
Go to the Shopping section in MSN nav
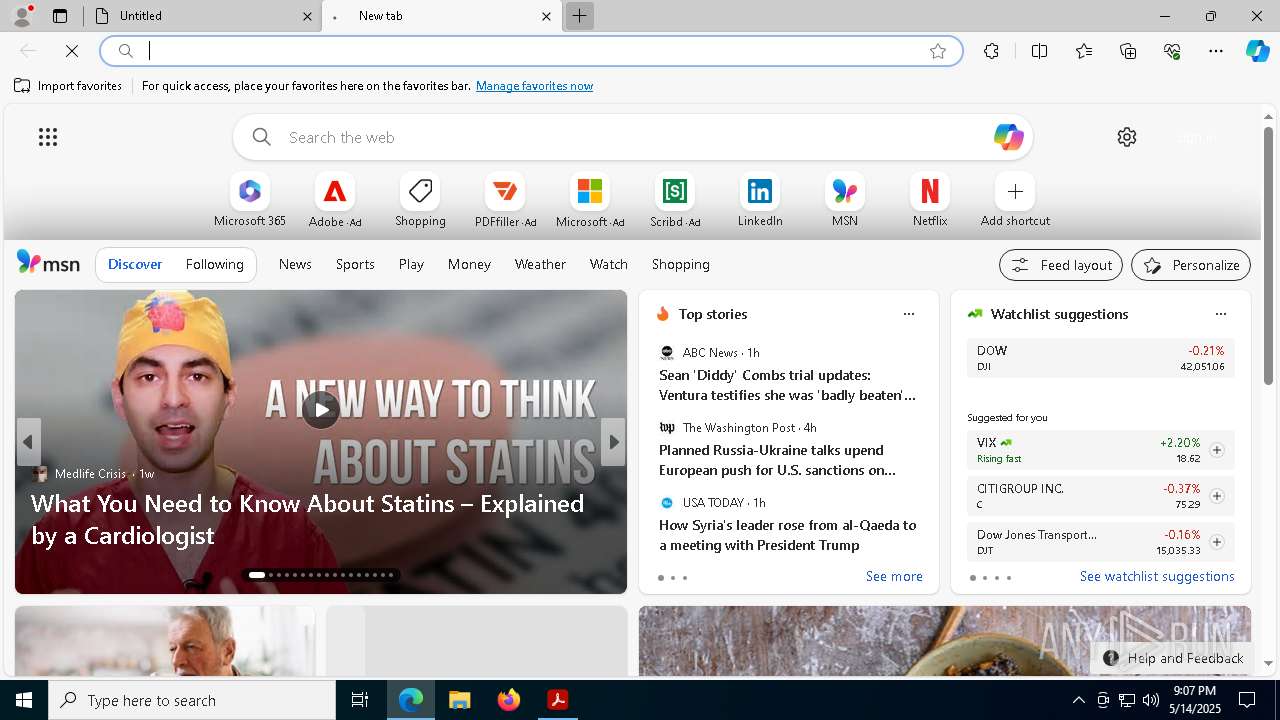point(681,264)
